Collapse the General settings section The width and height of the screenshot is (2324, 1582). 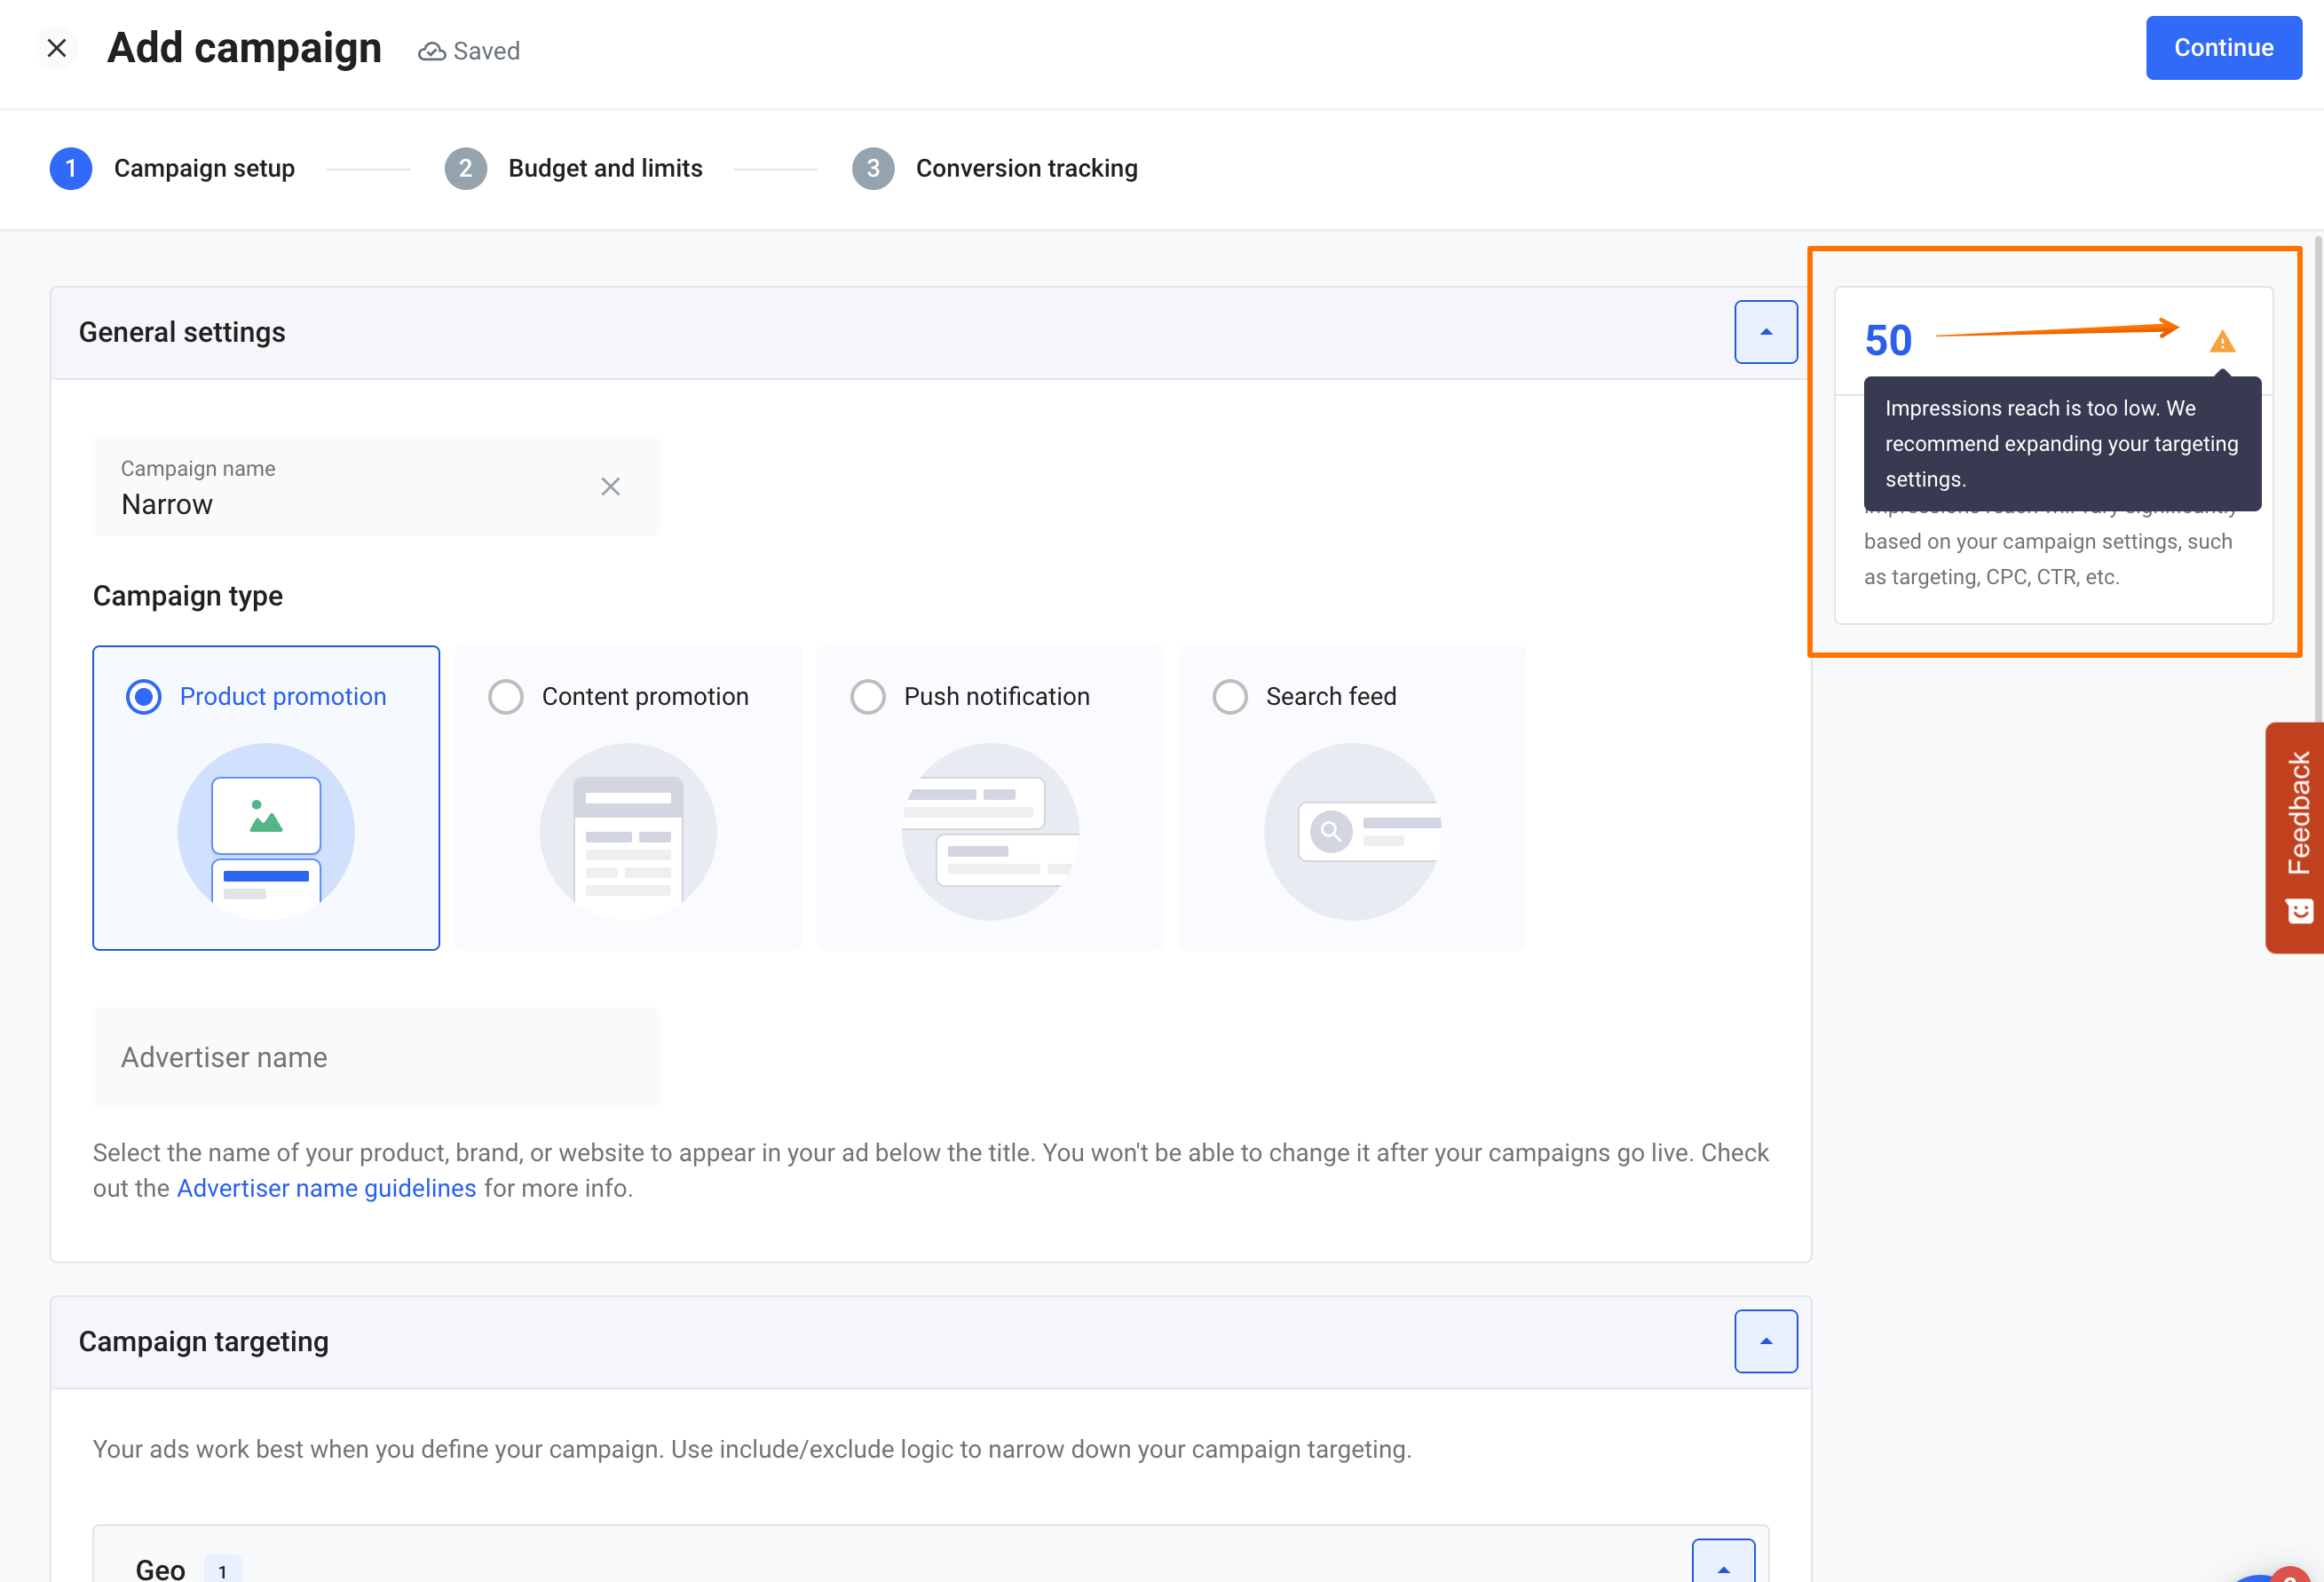[x=1765, y=332]
